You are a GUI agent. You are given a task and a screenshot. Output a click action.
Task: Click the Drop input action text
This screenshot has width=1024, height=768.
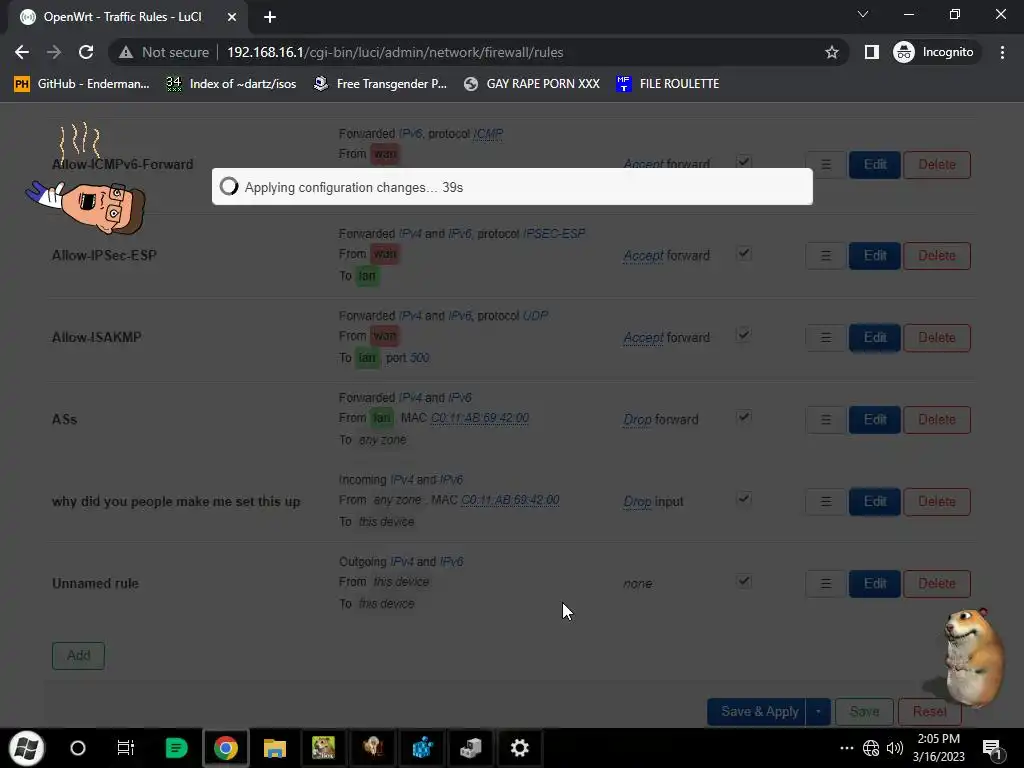click(653, 502)
